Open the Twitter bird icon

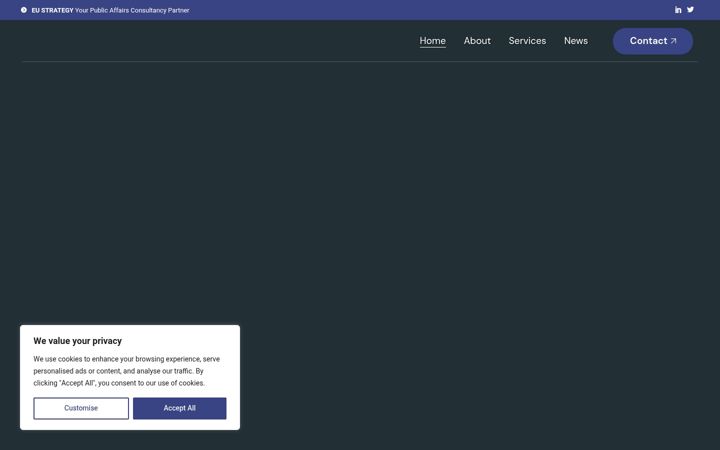[x=690, y=10]
